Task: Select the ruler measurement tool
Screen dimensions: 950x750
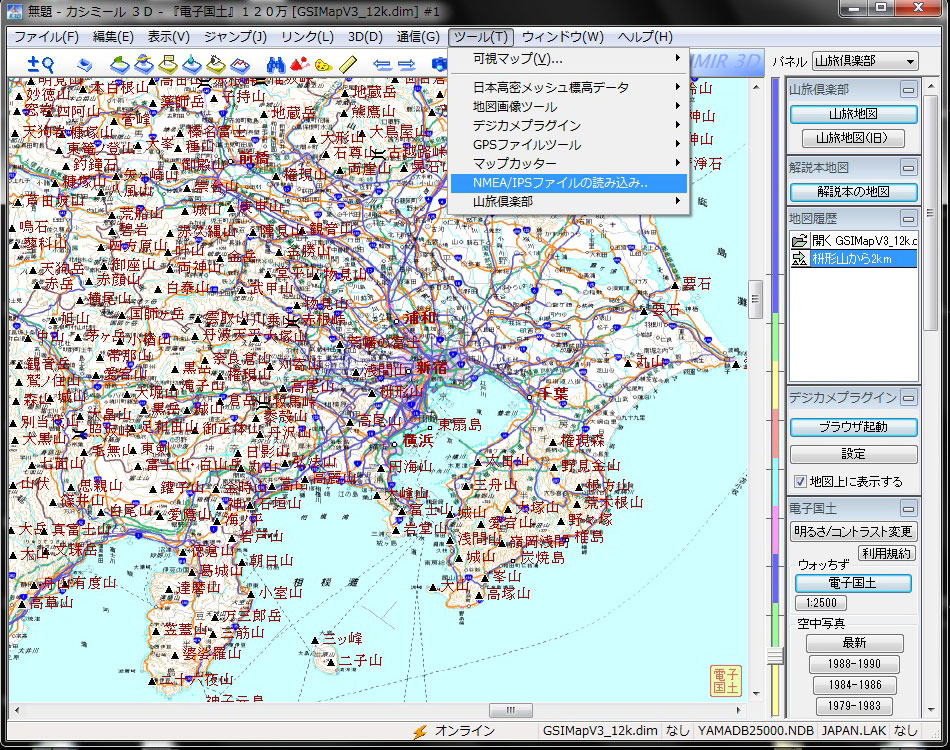Action: (348, 64)
